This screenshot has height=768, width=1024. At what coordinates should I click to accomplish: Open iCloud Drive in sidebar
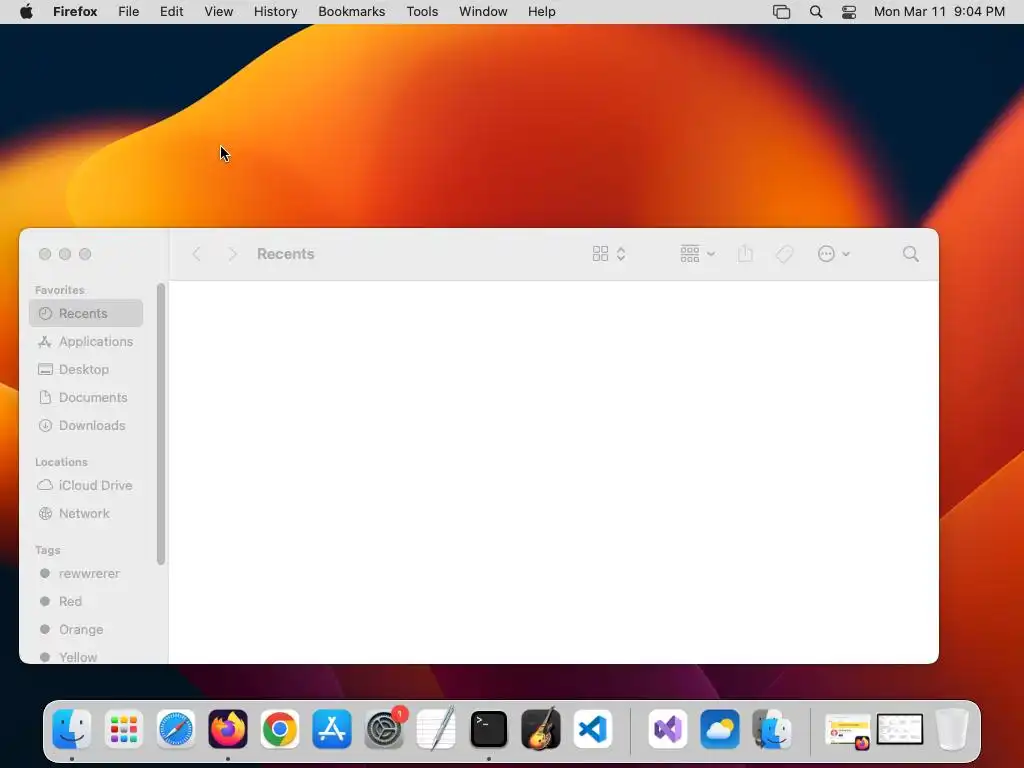86,485
